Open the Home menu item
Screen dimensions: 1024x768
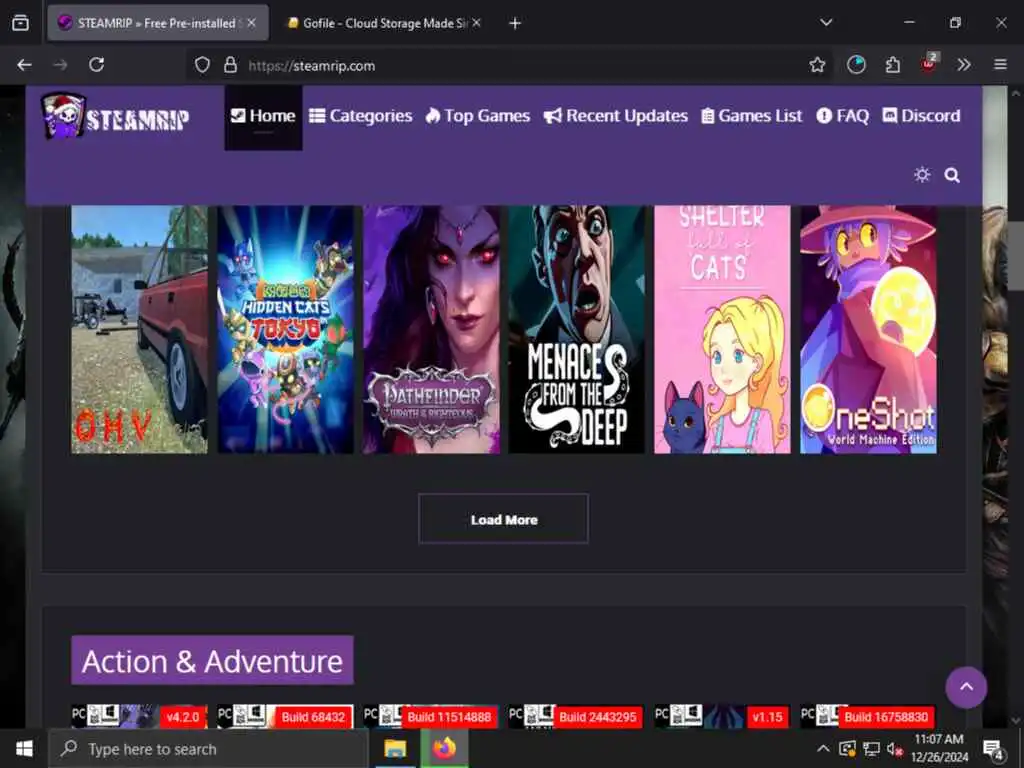[x=263, y=116]
